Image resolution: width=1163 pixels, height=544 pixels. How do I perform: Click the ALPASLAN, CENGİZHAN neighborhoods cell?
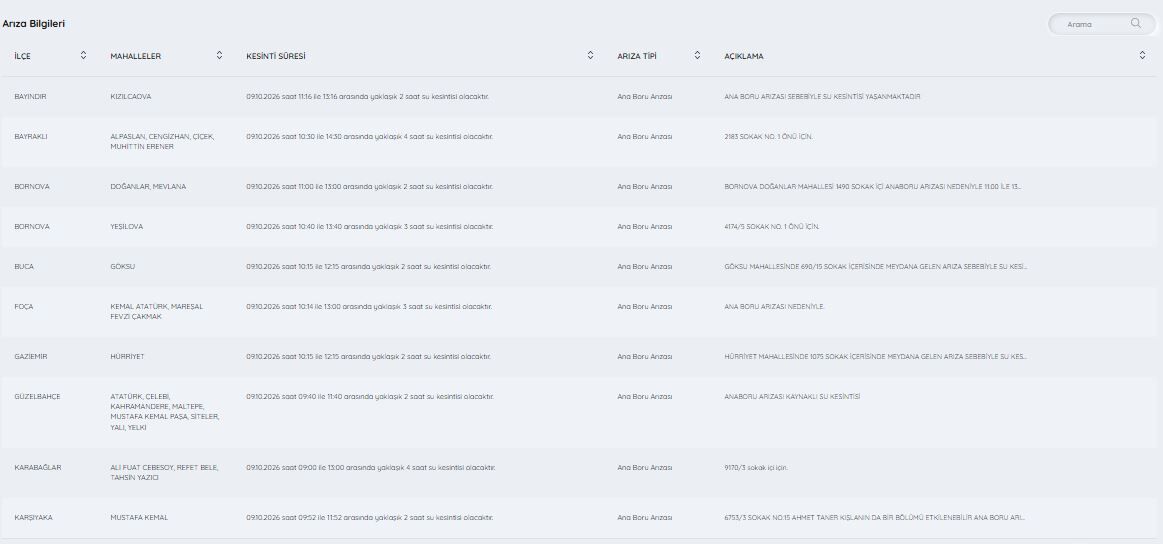[162, 142]
